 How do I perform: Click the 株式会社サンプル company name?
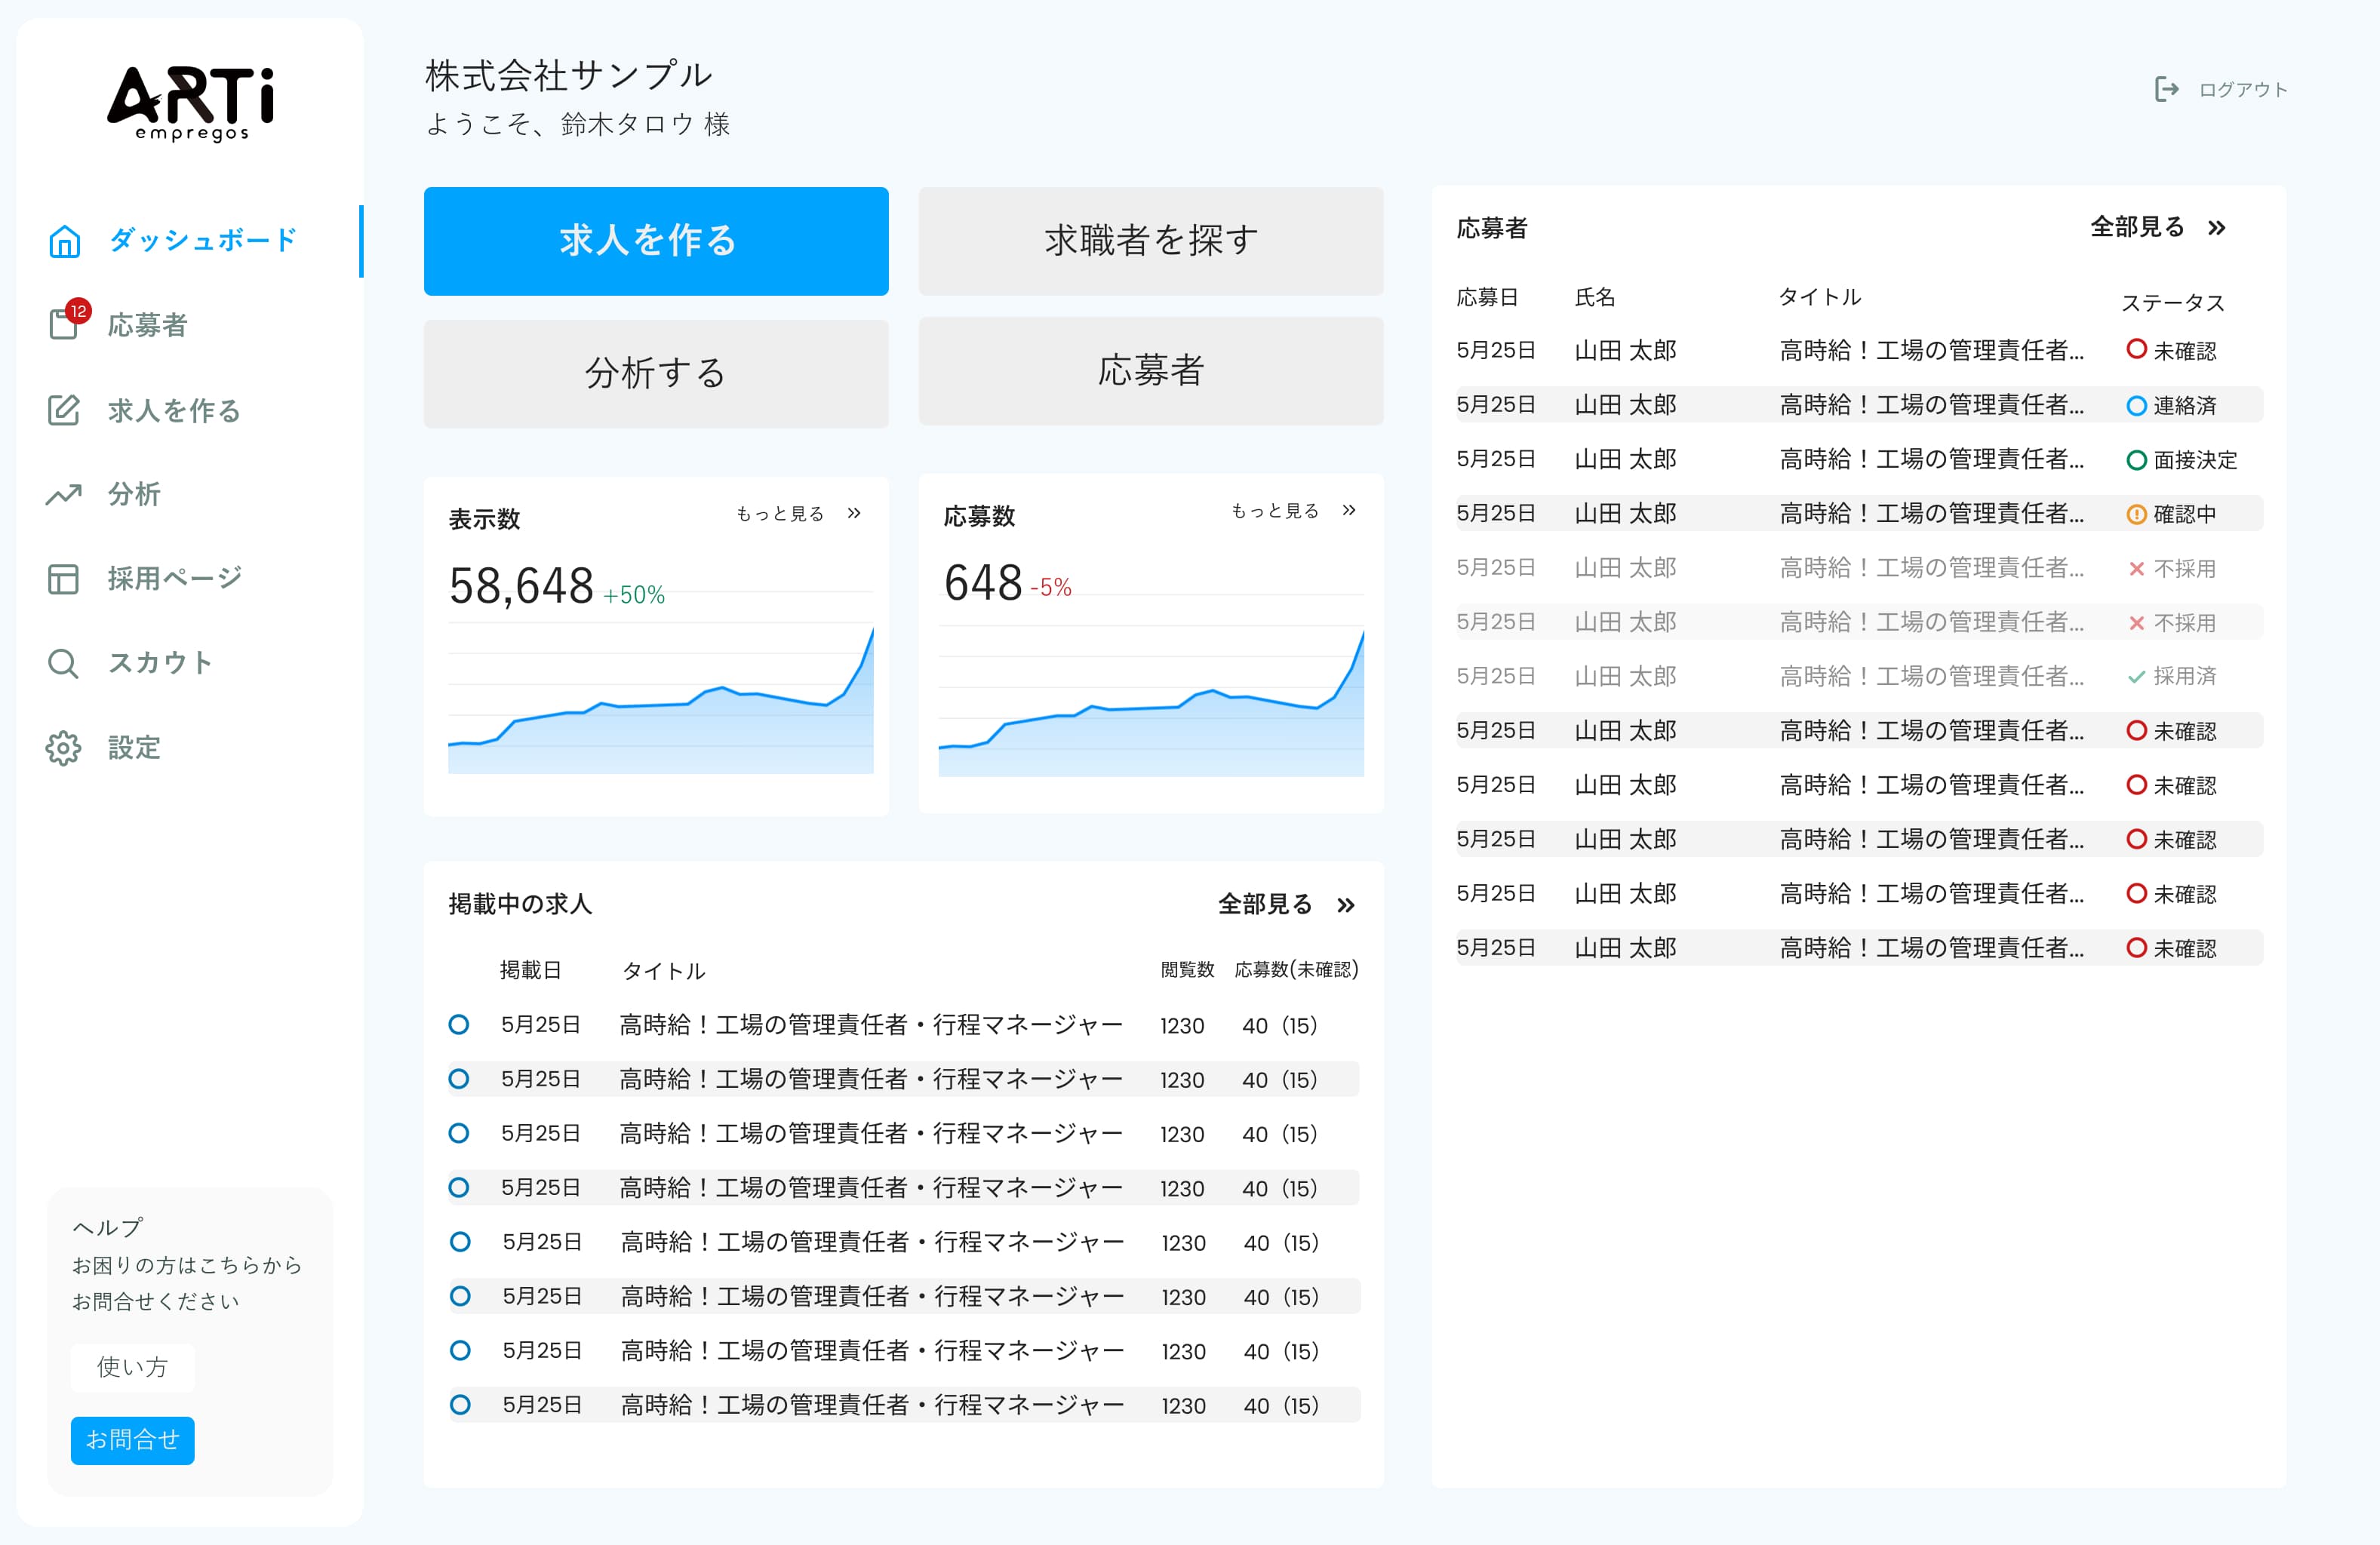(x=568, y=75)
